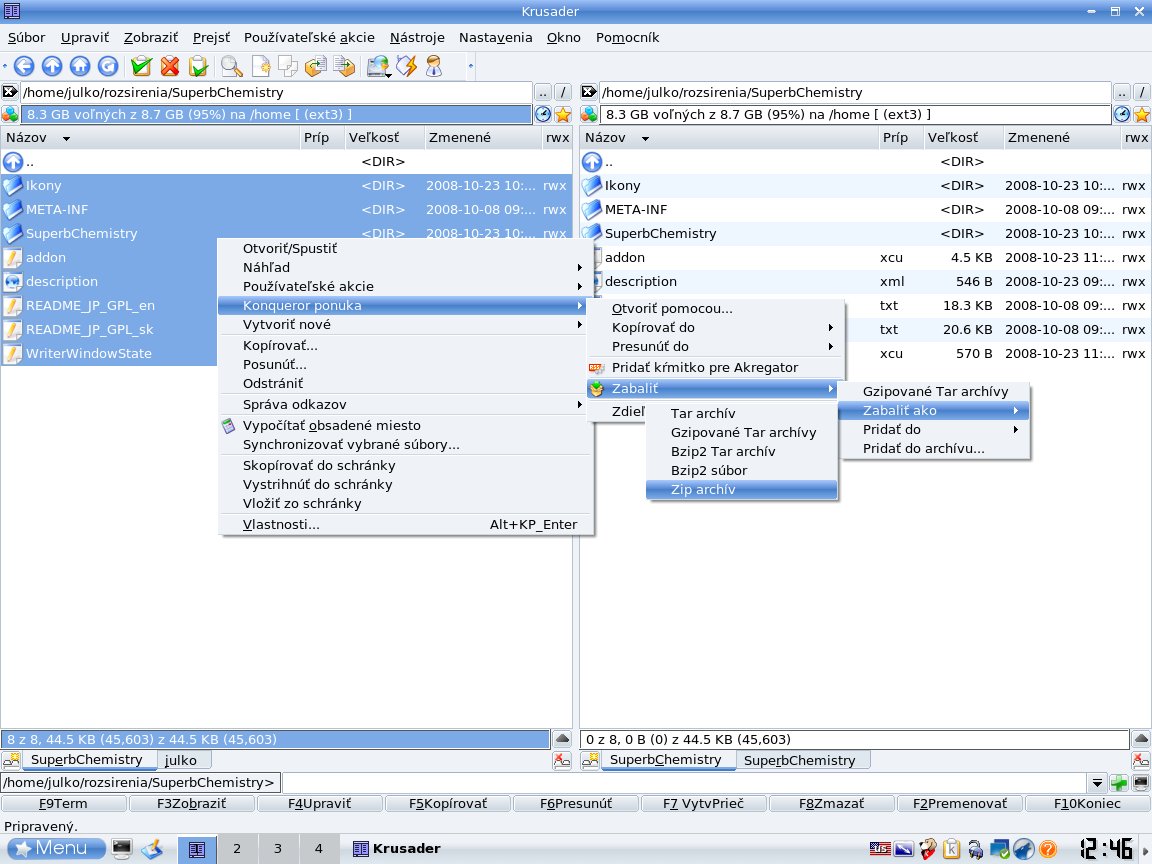Click Vlastnosti... in the context menu
The width and height of the screenshot is (1152, 864).
tap(406, 525)
